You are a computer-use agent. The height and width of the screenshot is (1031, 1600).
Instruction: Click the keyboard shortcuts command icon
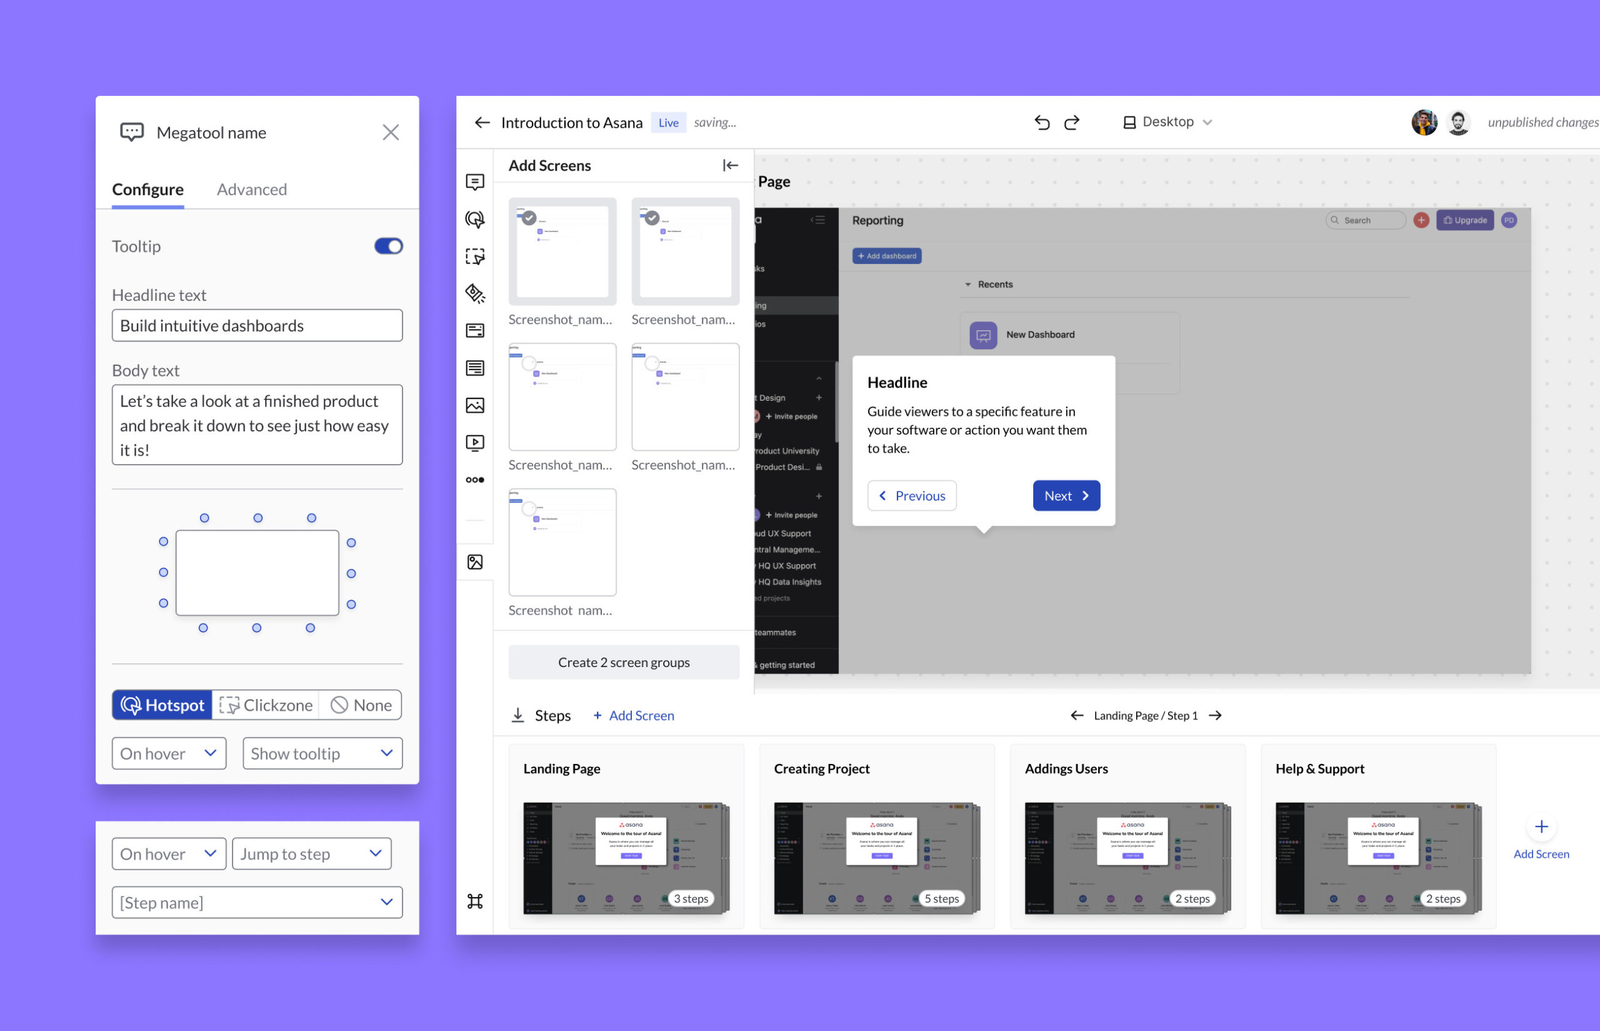tap(475, 901)
